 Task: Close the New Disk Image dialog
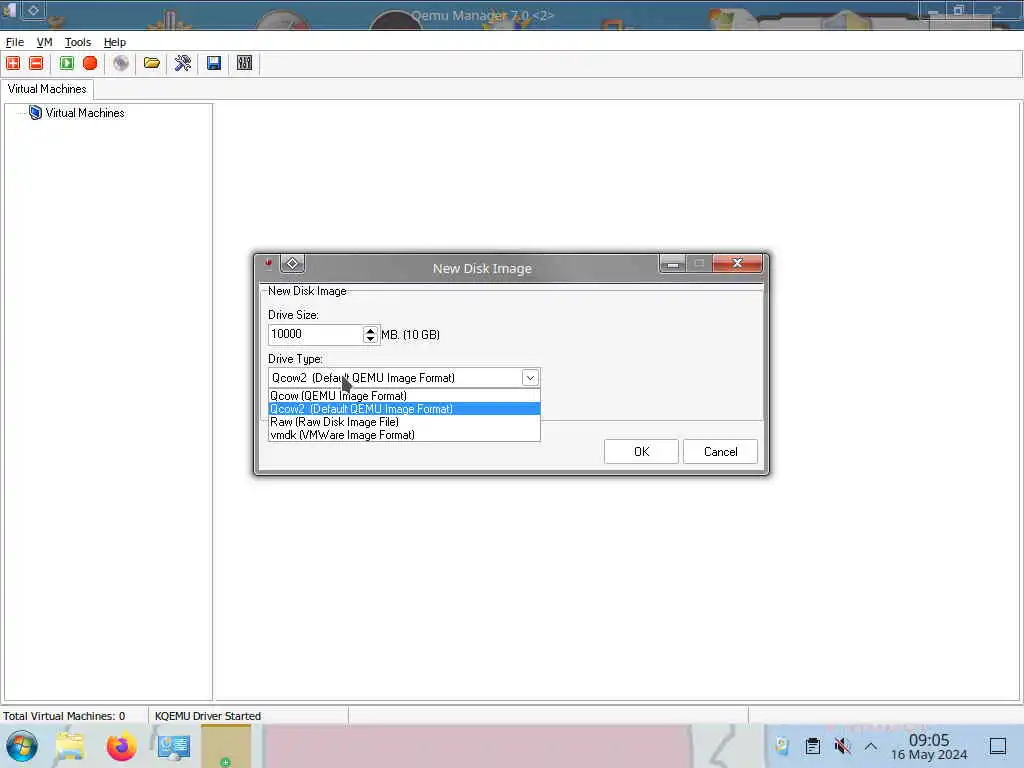click(737, 263)
